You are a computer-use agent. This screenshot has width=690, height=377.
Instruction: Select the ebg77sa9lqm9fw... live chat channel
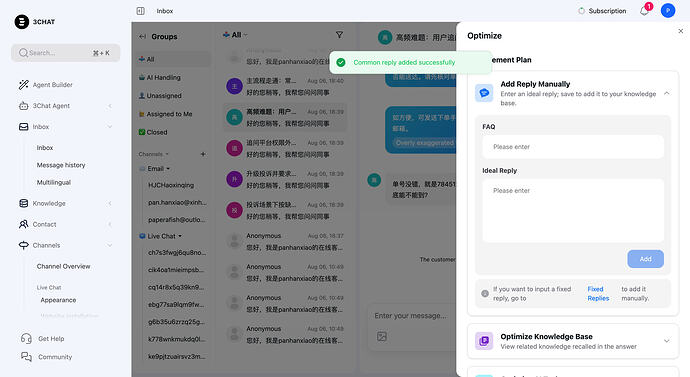(176, 304)
